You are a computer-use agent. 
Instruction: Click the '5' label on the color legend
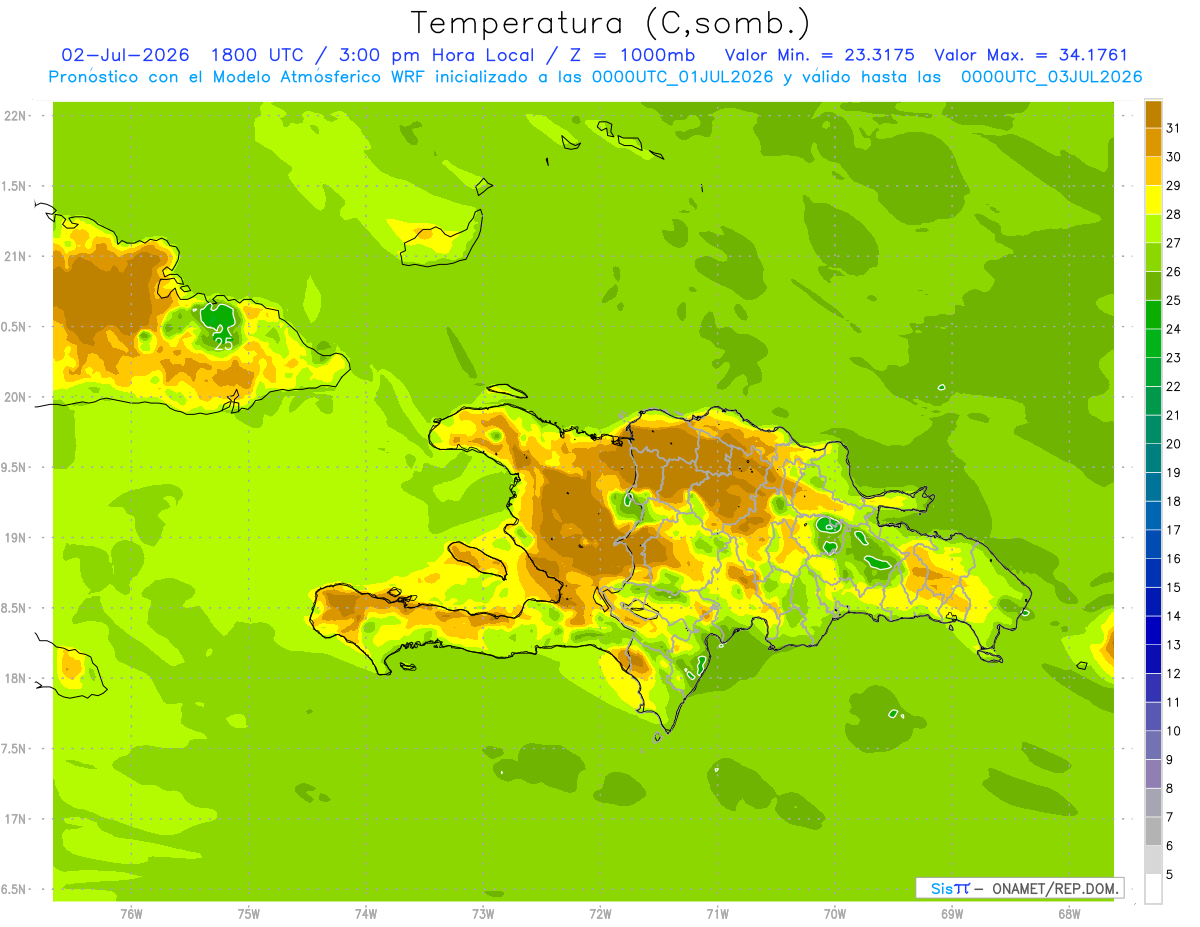tap(1170, 875)
